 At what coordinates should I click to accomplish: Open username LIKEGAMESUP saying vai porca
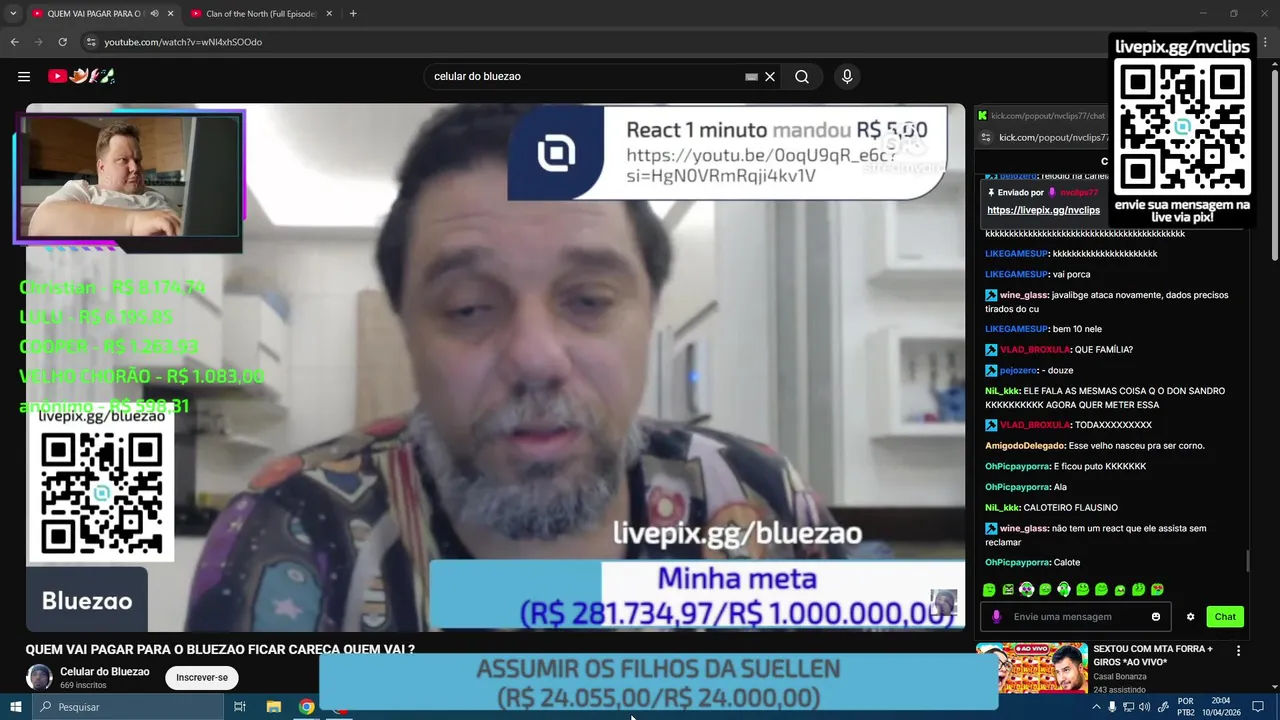click(1016, 274)
